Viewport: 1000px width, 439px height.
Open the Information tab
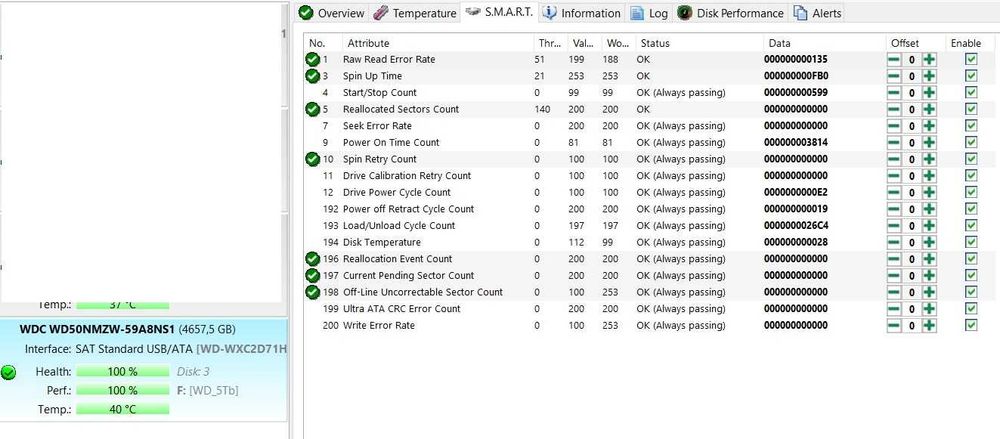(582, 13)
